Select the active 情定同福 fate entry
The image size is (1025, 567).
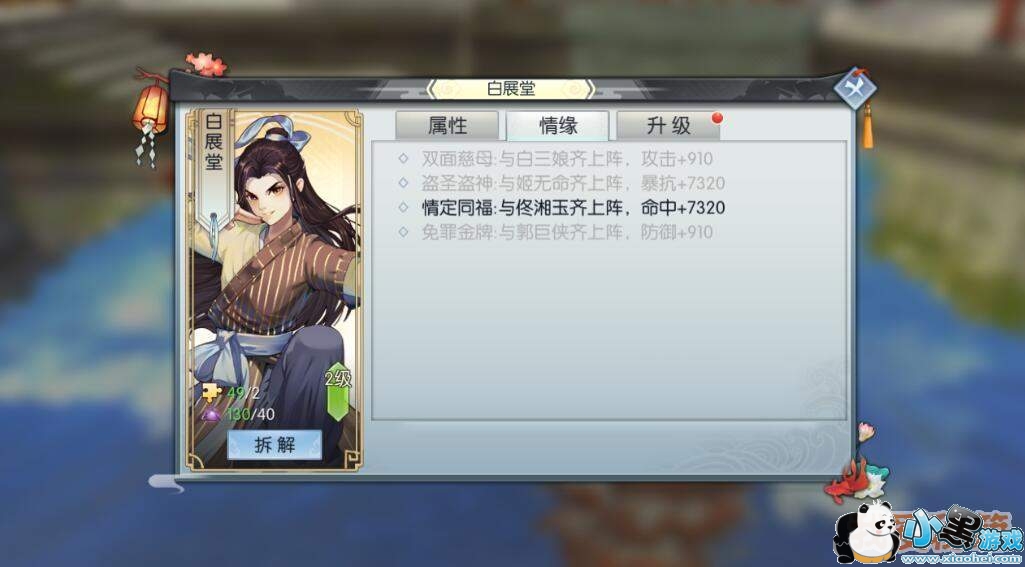(562, 208)
